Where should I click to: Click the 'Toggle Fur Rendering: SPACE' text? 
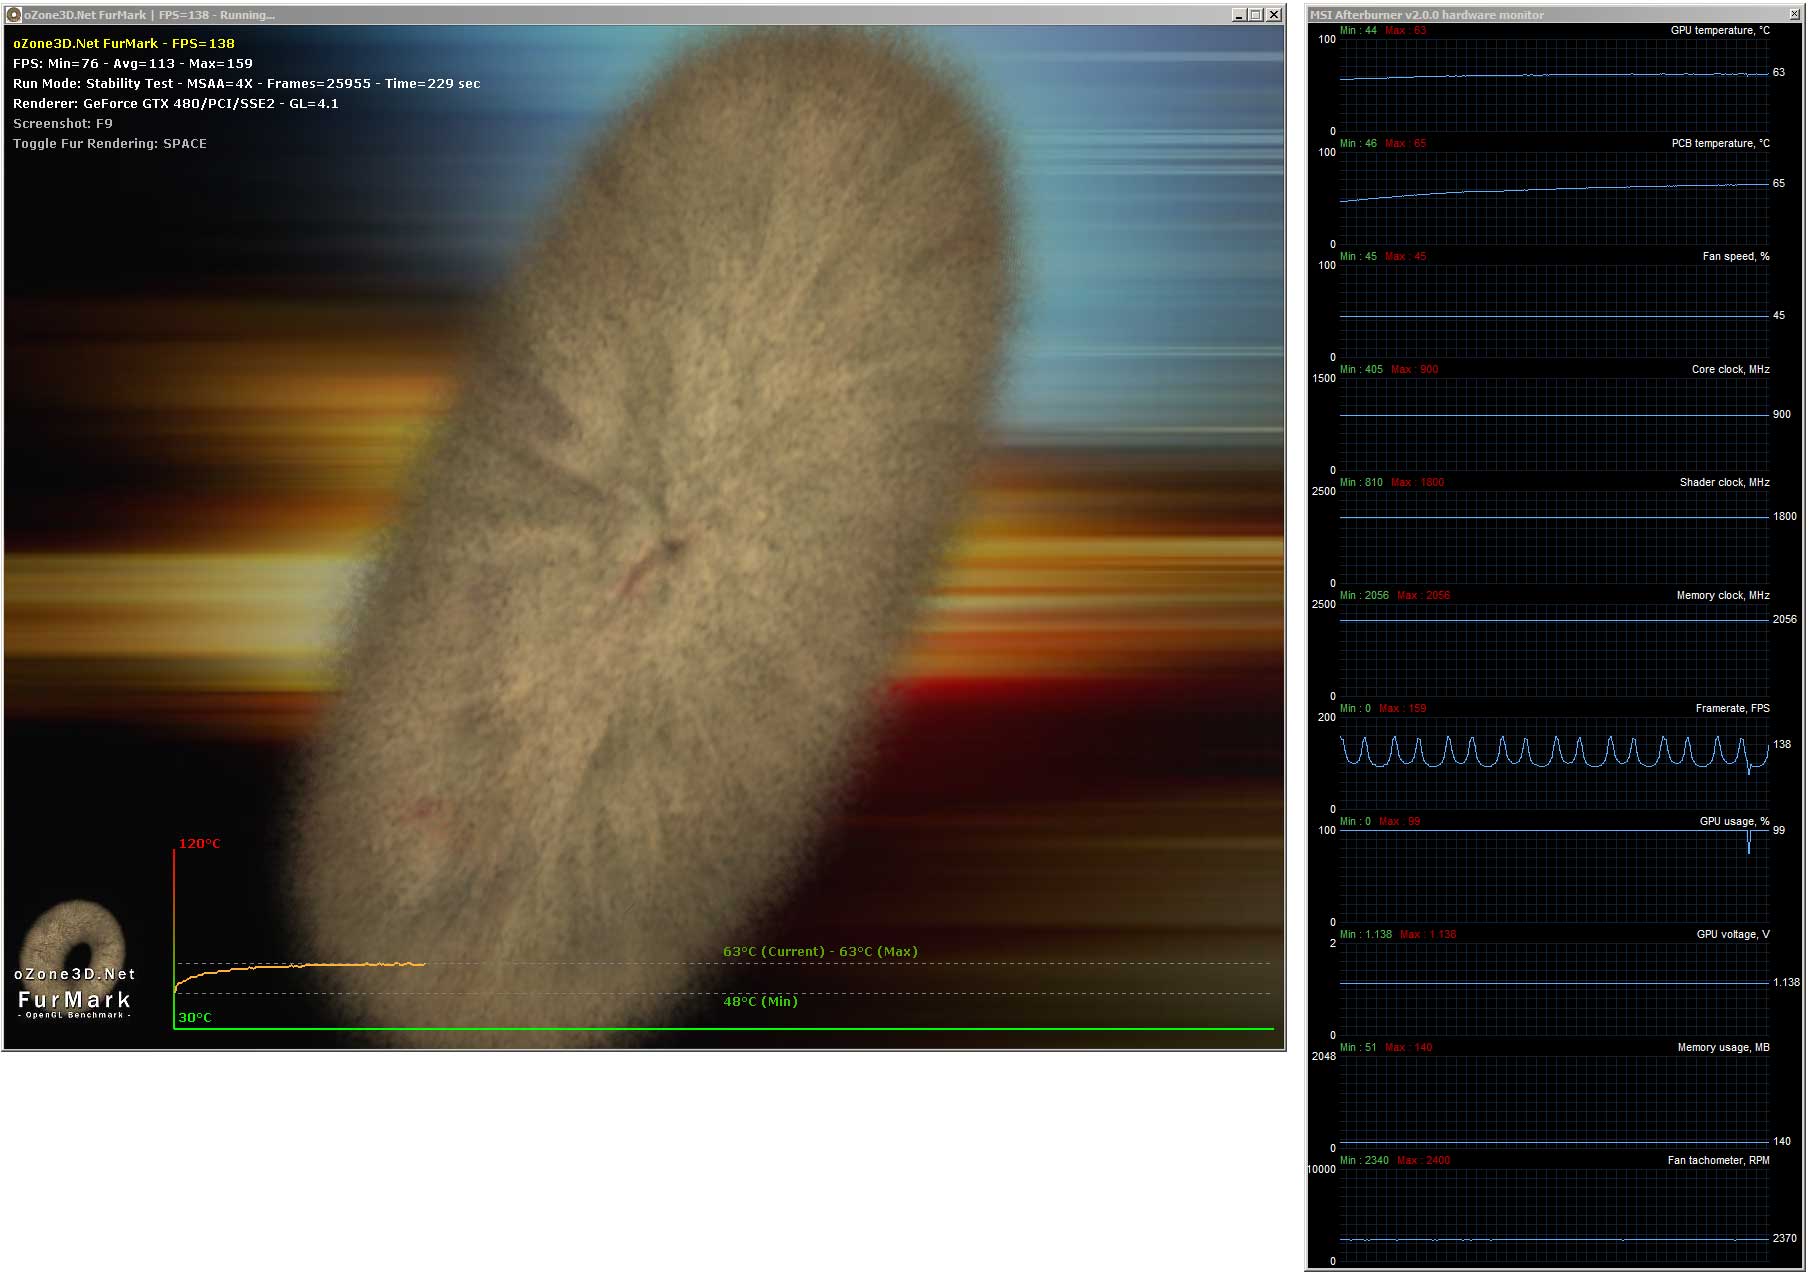(110, 144)
